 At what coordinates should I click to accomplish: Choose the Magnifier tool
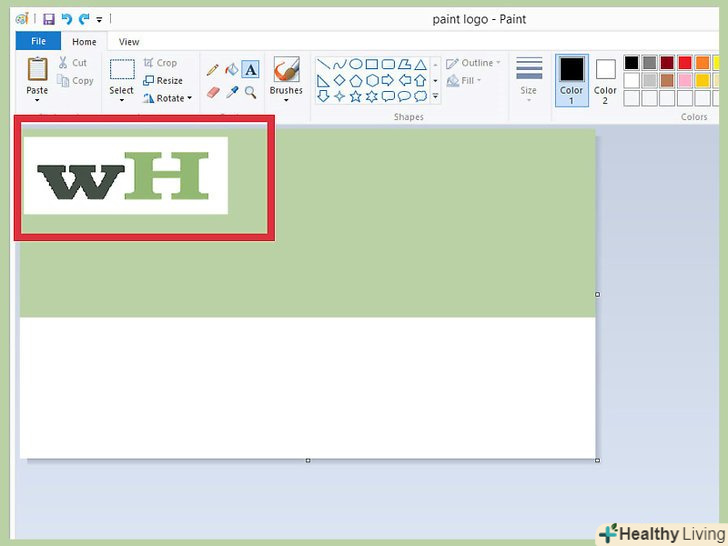point(251,92)
